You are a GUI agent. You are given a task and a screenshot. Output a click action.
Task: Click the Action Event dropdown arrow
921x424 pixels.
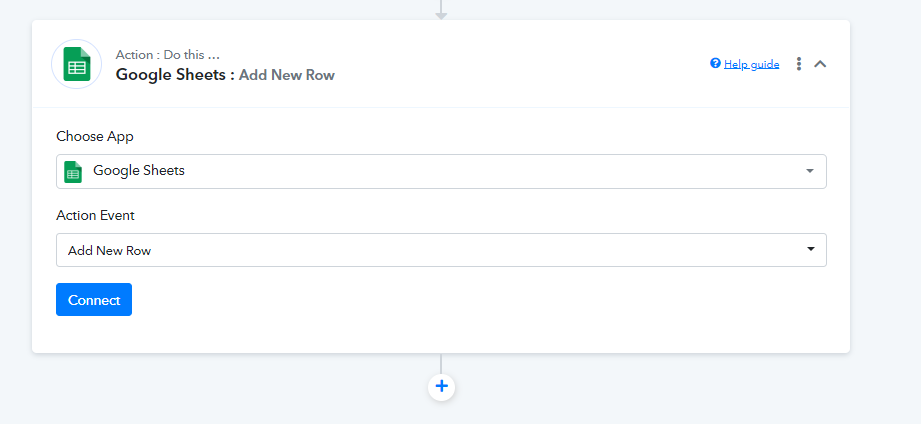point(811,249)
